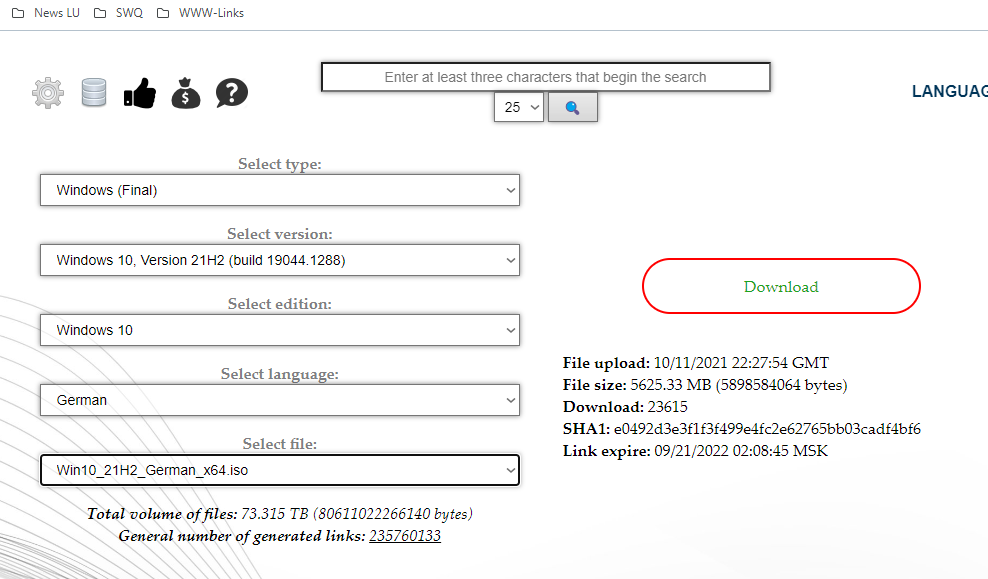The height and width of the screenshot is (579, 988).
Task: Open the money bag donate icon
Action: [186, 93]
